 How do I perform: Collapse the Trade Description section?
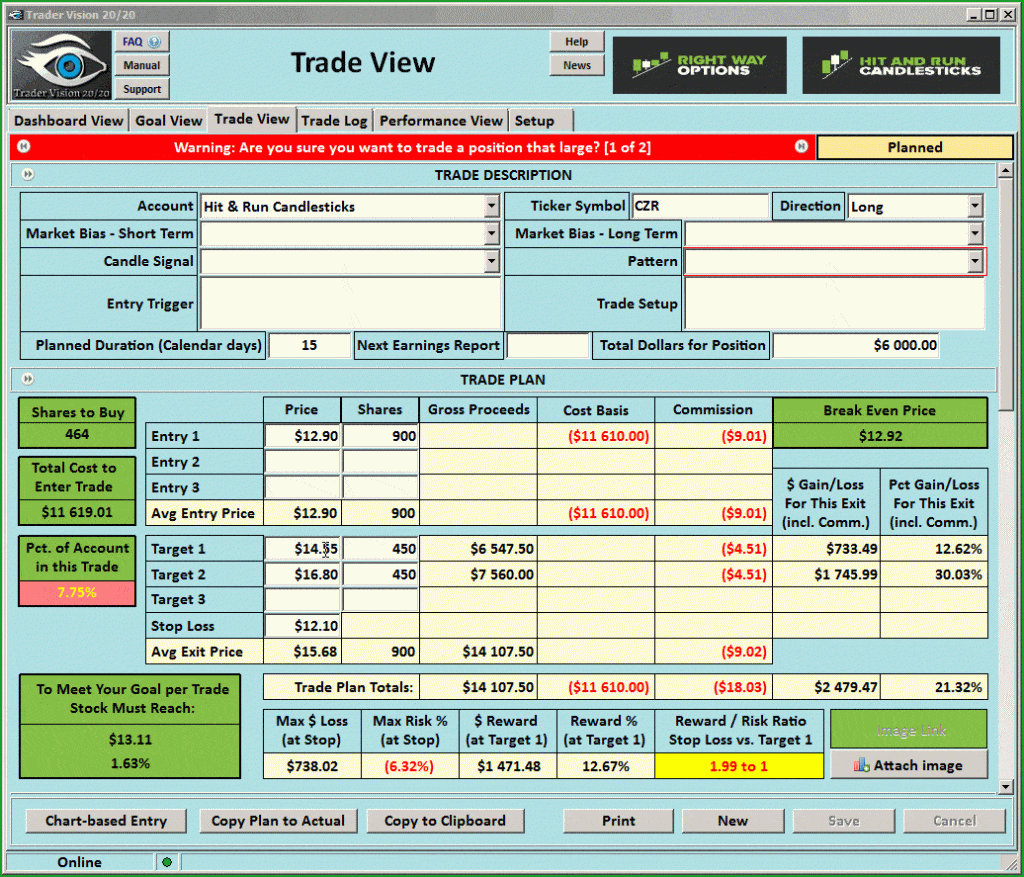pyautogui.click(x=28, y=175)
